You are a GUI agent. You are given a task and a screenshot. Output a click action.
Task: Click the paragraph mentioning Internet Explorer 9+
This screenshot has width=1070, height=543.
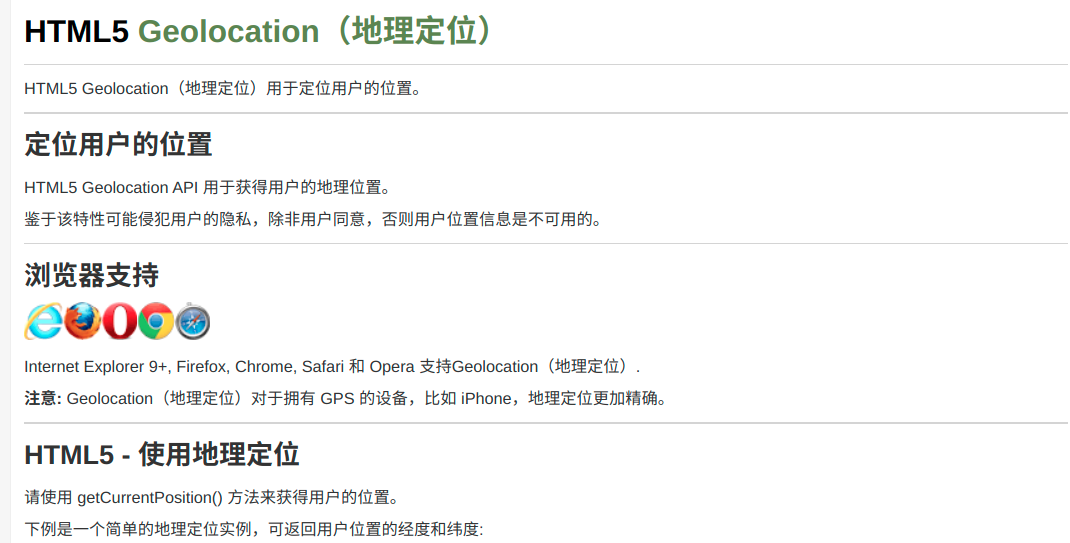pos(332,366)
